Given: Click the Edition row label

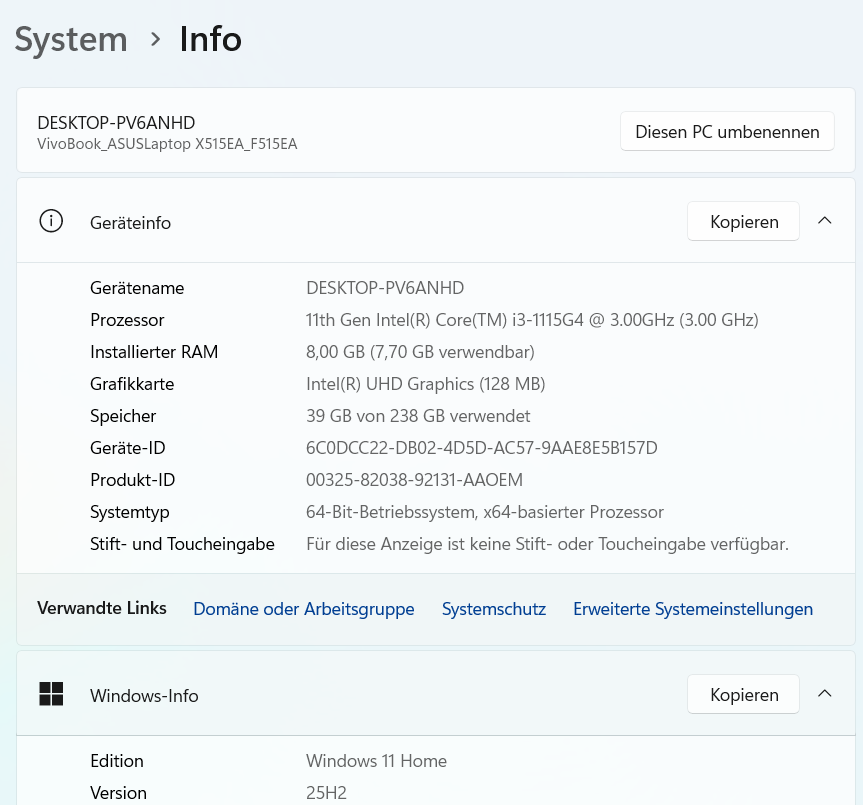Looking at the screenshot, I should pos(117,760).
